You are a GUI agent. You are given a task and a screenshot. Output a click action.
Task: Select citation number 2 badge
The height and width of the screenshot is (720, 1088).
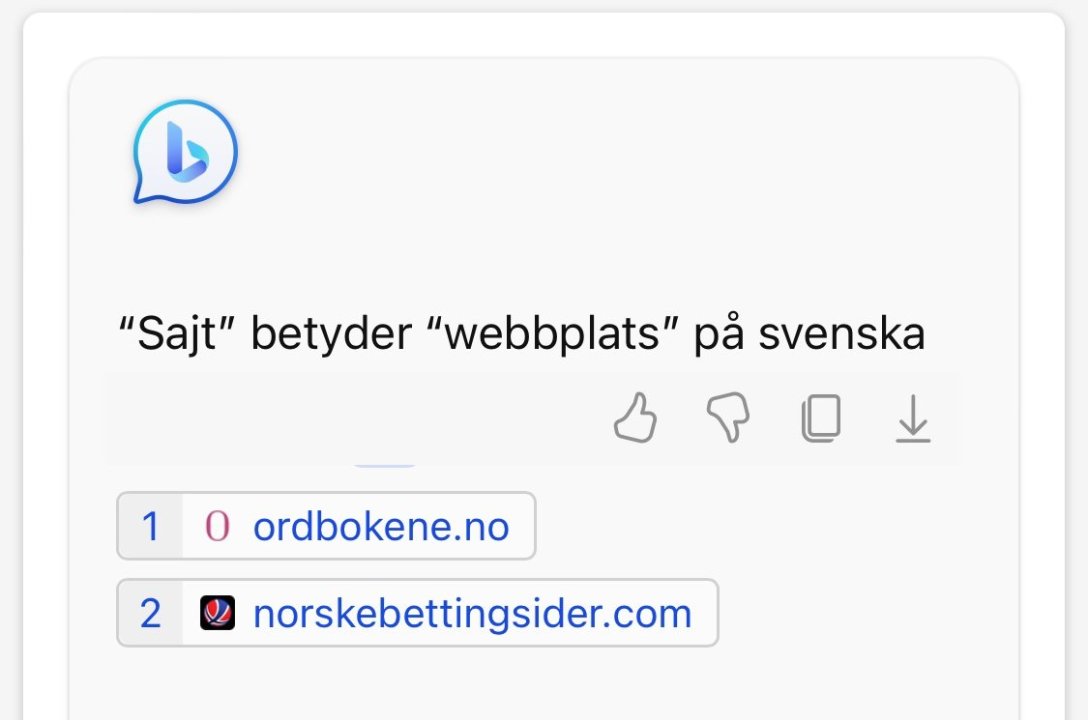(150, 613)
